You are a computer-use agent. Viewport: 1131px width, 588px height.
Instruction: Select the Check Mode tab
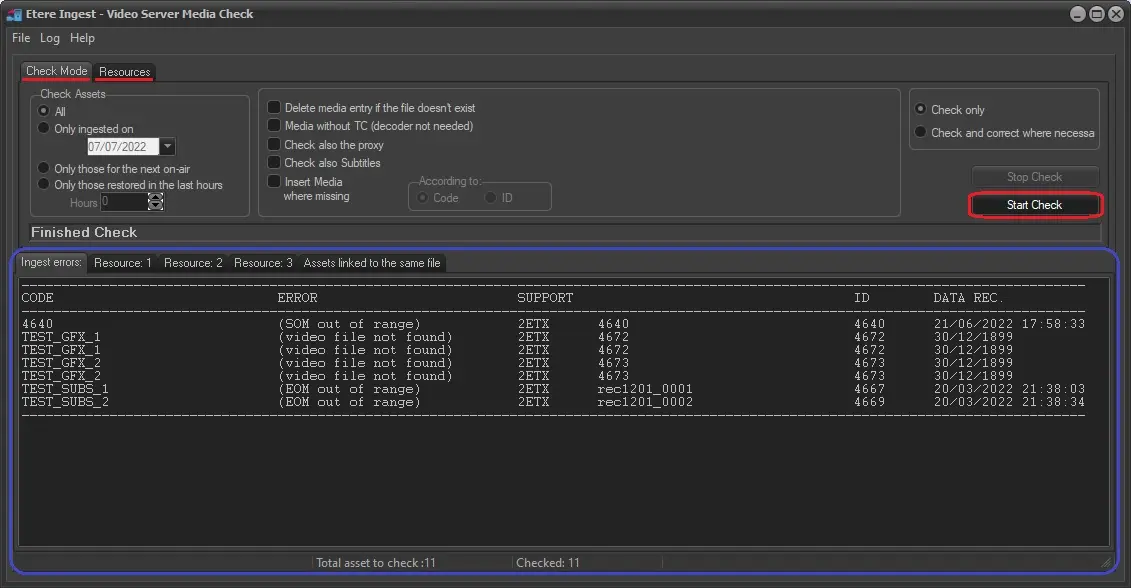coord(56,72)
